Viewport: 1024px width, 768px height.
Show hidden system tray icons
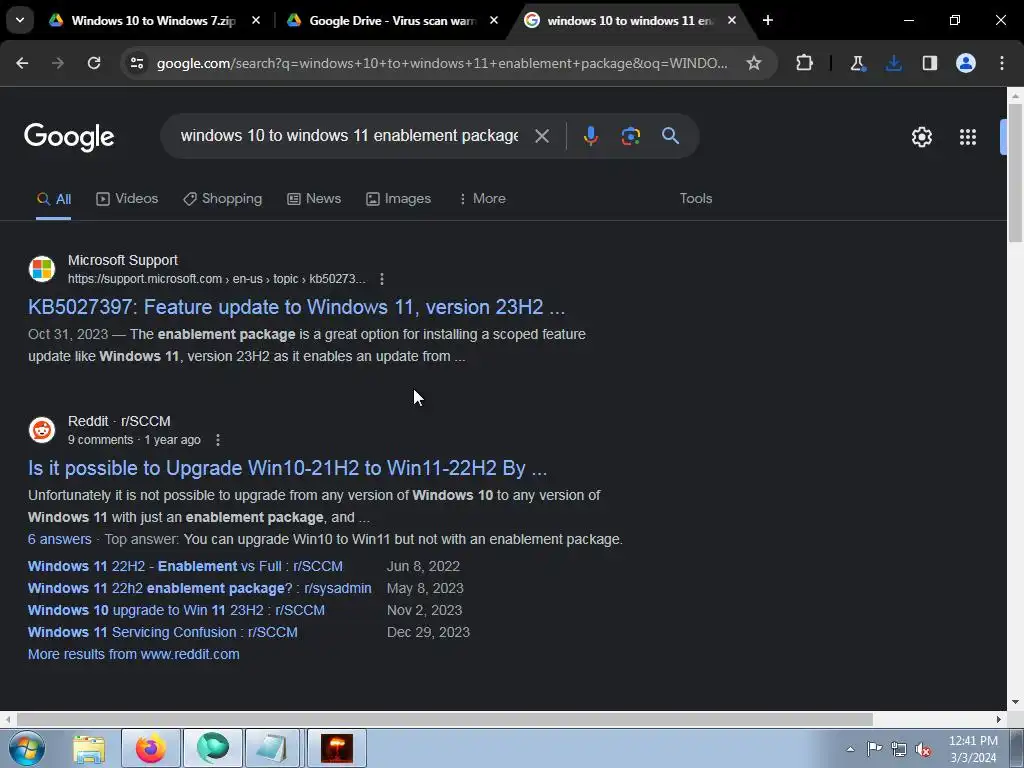(850, 749)
